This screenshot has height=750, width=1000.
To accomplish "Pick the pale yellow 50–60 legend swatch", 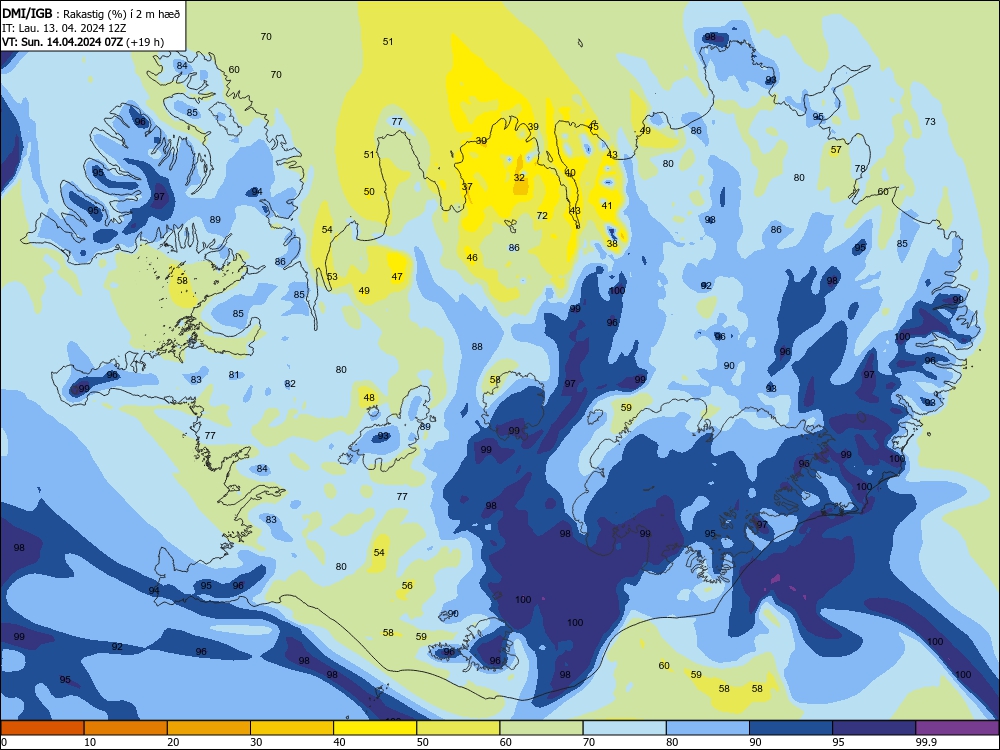I will [x=458, y=728].
